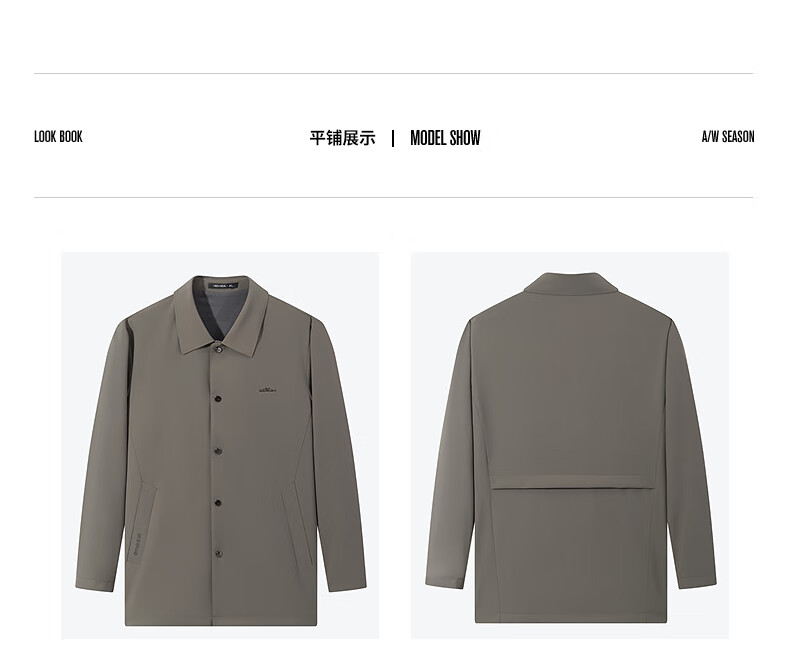Click the vertical divider between 平铺展示 and MODEL SHOW
790x648 pixels.
393,138
